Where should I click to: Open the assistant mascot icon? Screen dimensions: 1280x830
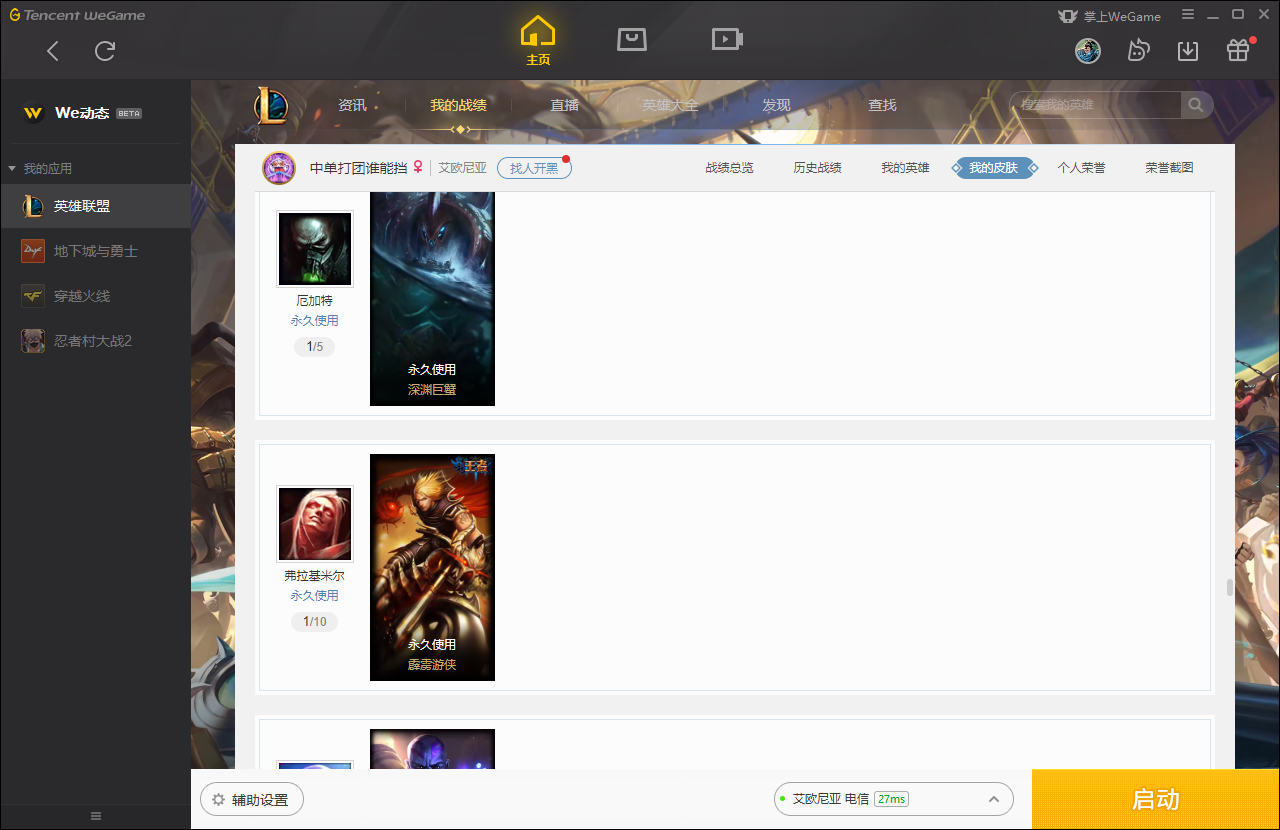1138,50
